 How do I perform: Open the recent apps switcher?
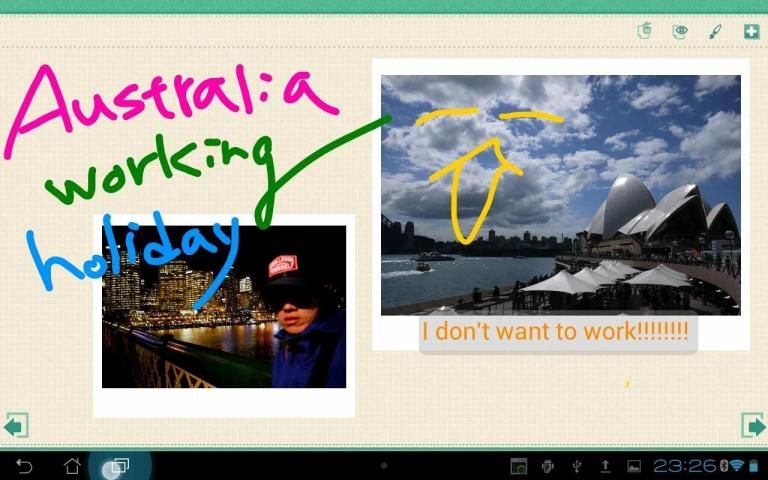coord(119,466)
